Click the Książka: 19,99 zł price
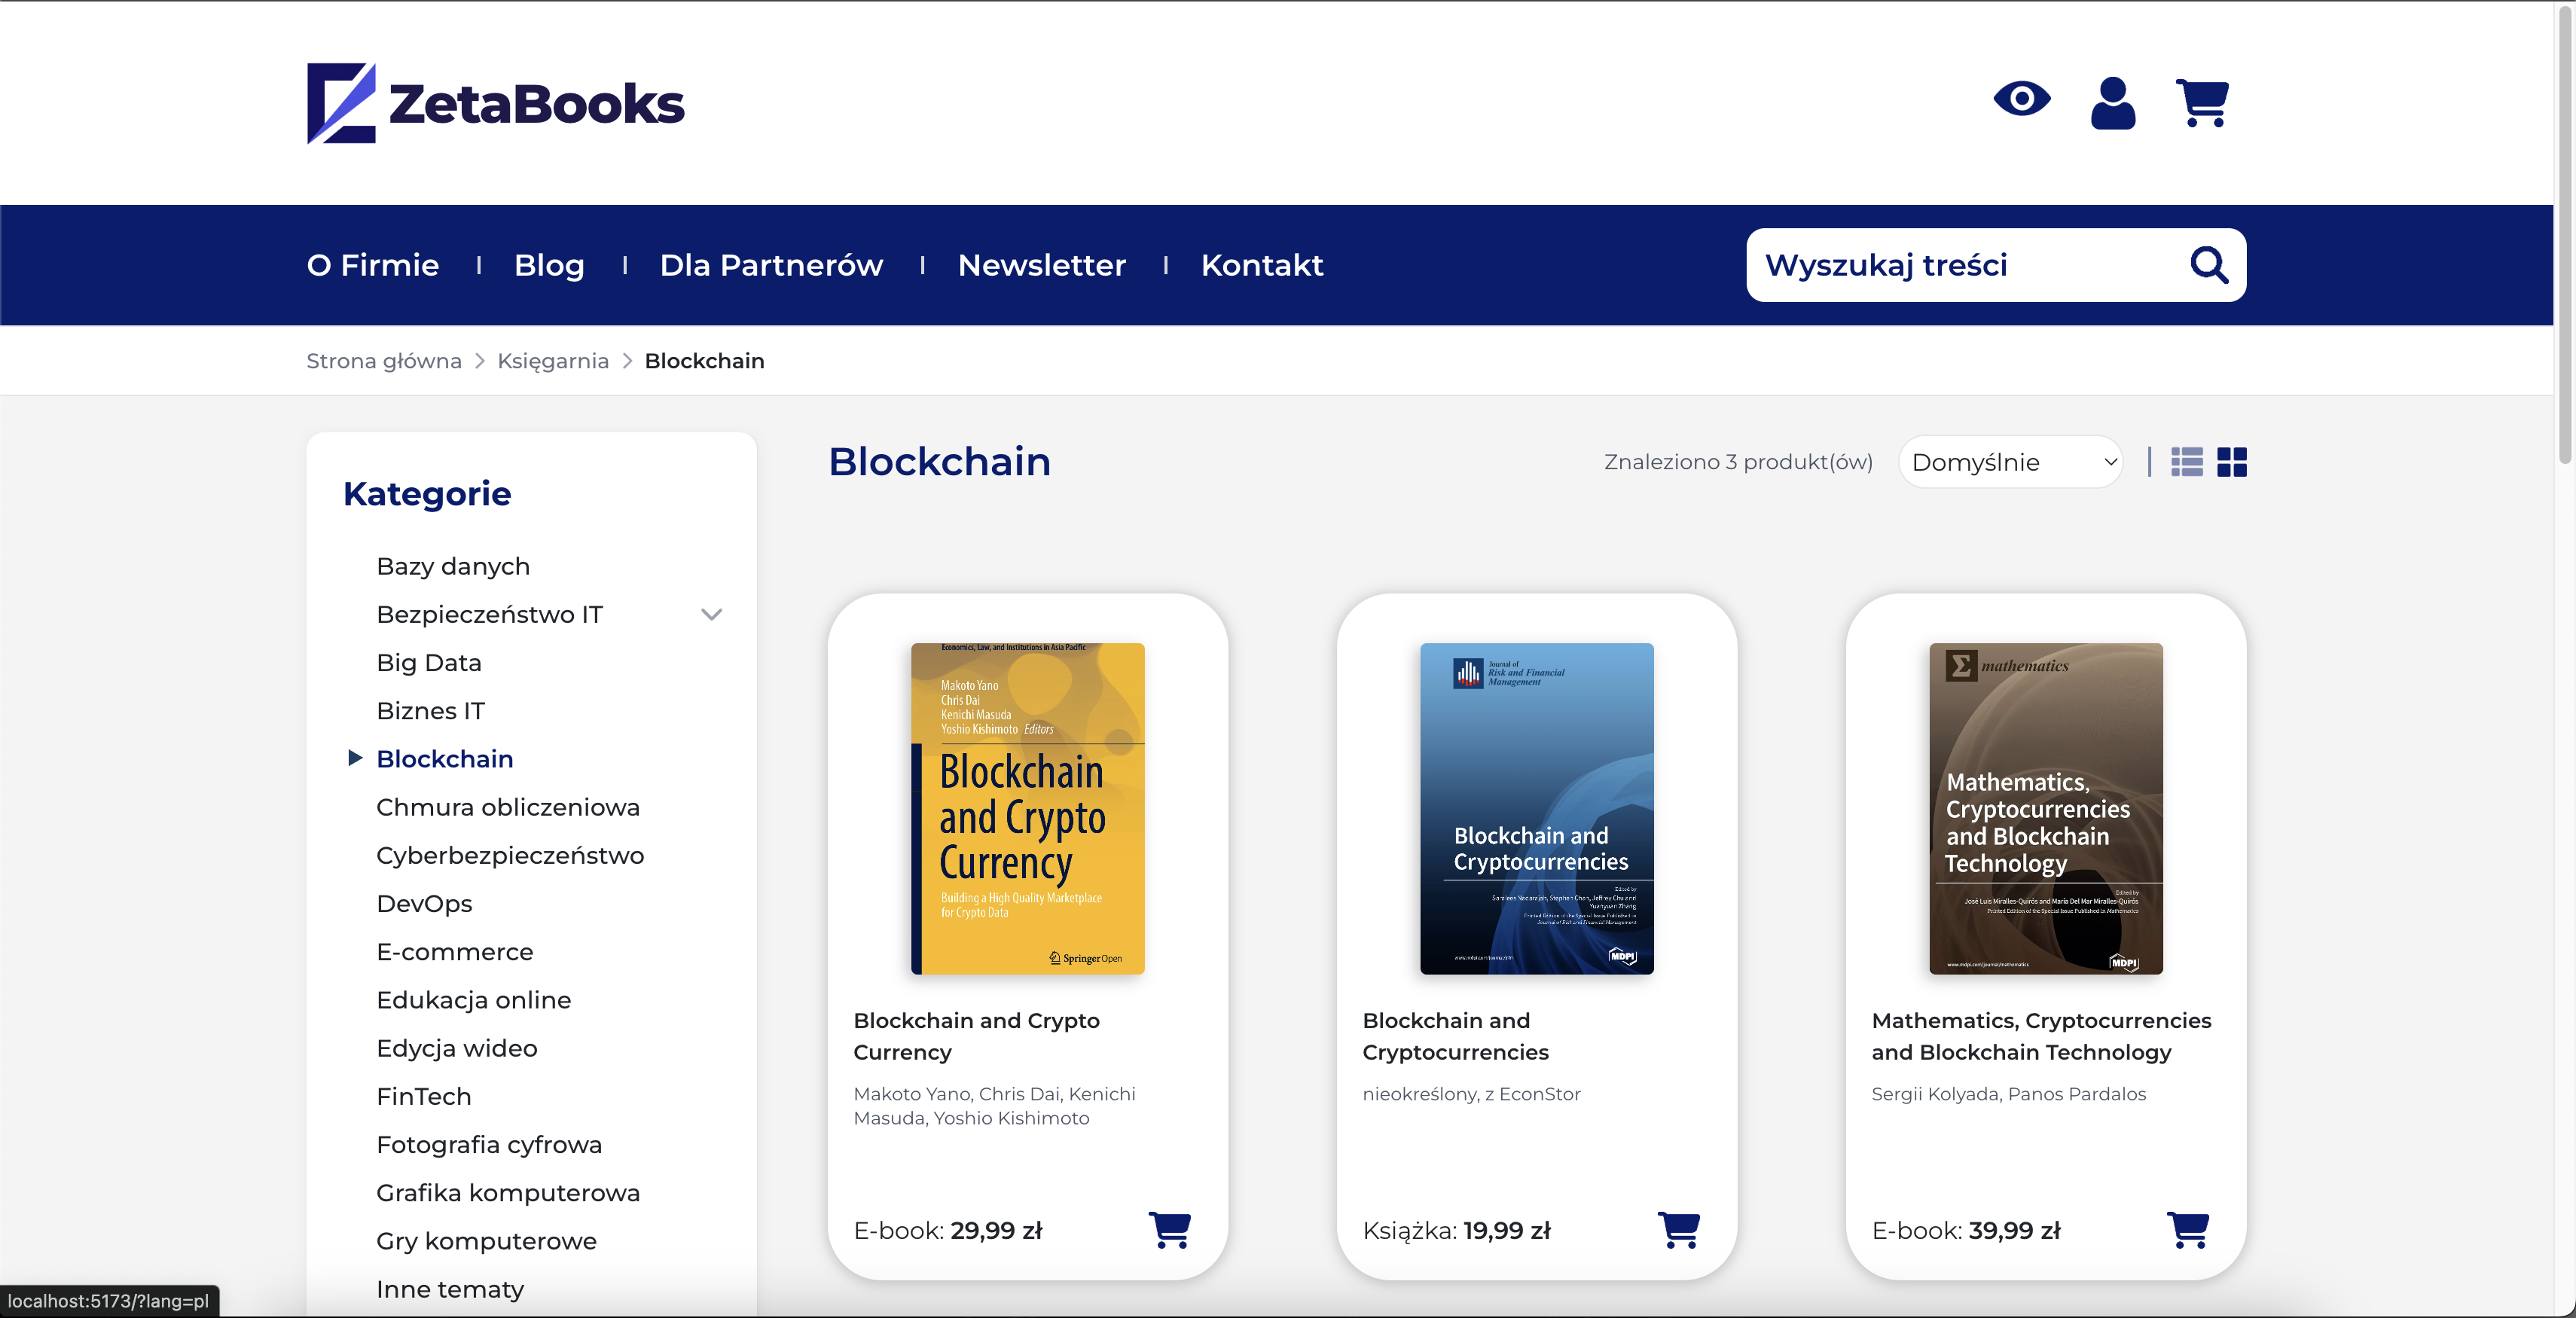Viewport: 2576px width, 1318px height. [x=1456, y=1230]
